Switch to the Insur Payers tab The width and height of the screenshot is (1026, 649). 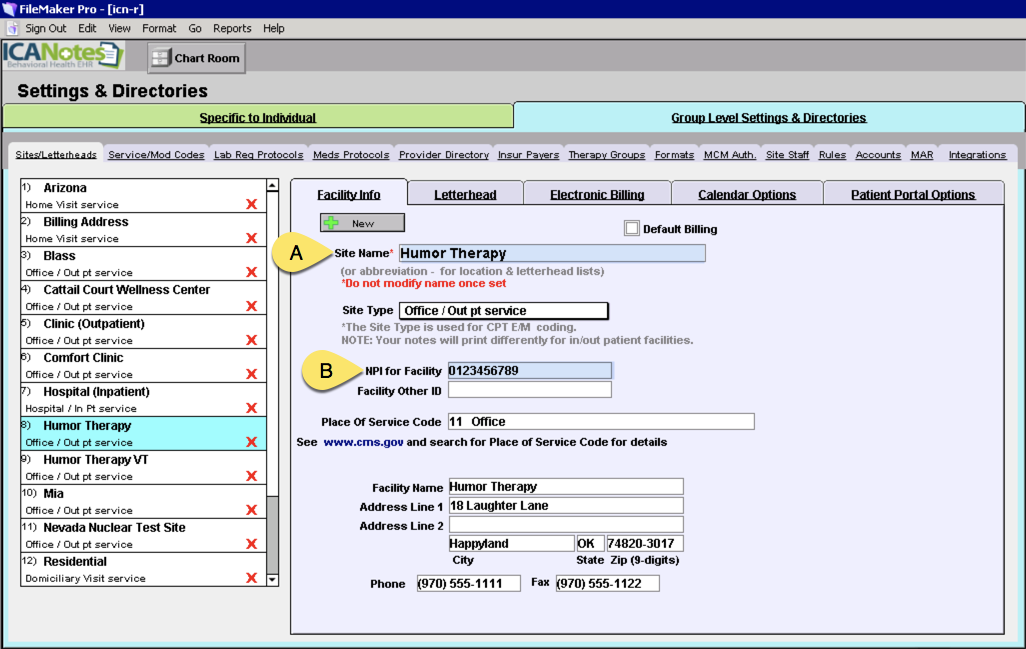pyautogui.click(x=528, y=155)
